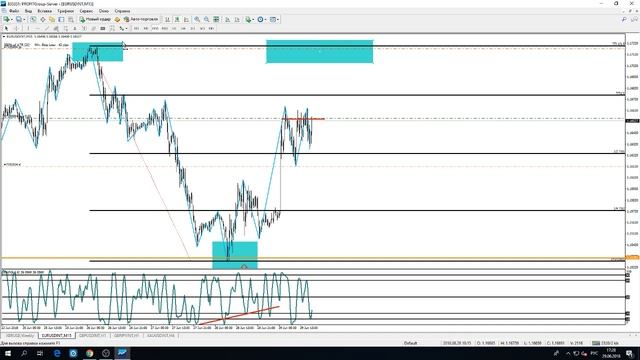640x360 pixels.
Task: Switch chart to Candlesticks mode
Action: click(176, 19)
